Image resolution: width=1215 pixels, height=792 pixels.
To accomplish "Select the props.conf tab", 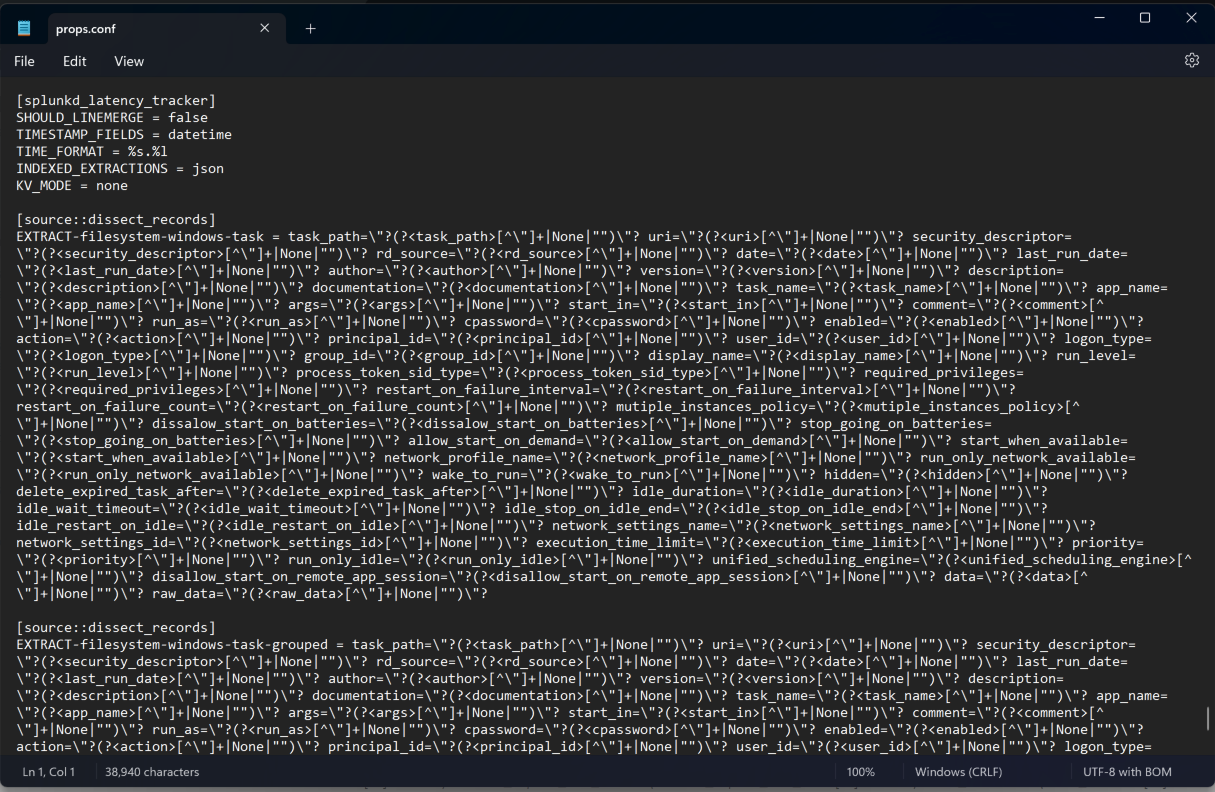I will pos(120,29).
